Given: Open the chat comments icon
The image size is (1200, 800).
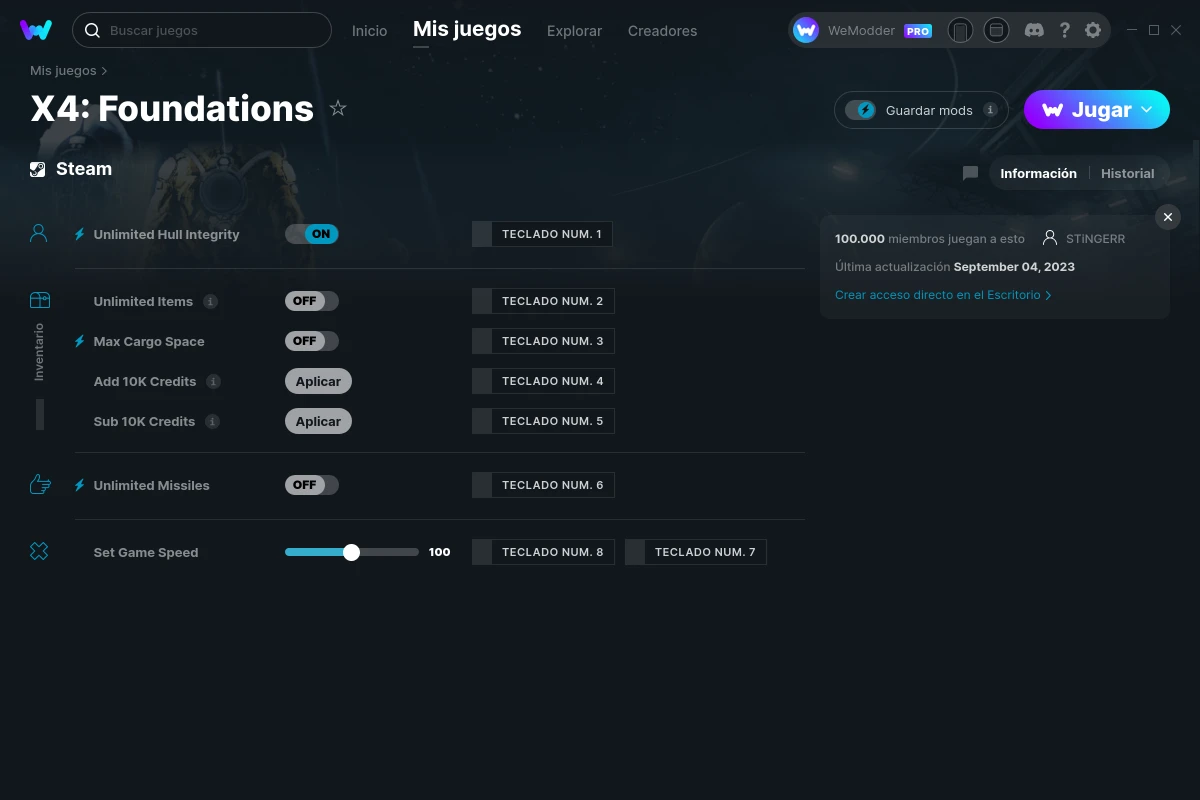Looking at the screenshot, I should click(x=970, y=173).
